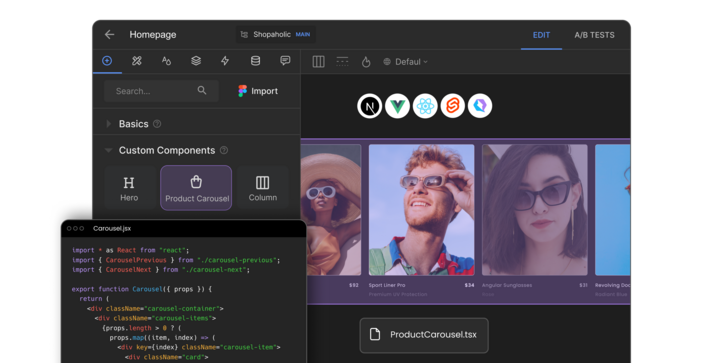Image resolution: width=705 pixels, height=363 pixels.
Task: Click the './carousel-next' import line
Action: point(161,270)
